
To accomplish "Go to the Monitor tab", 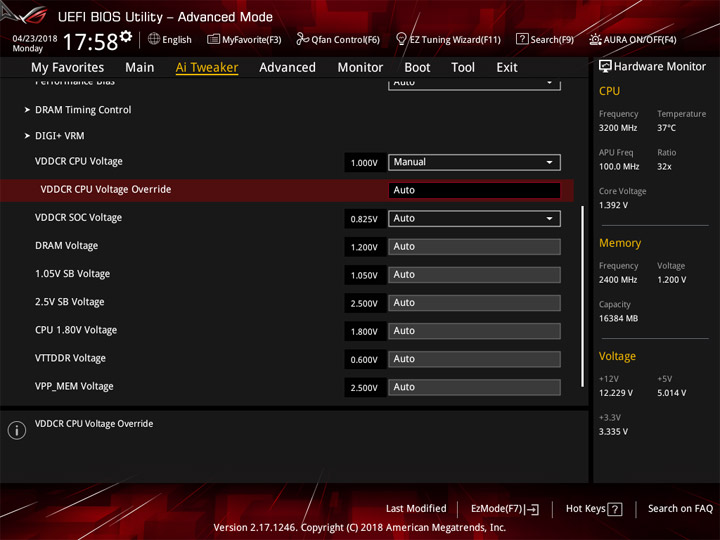I will pyautogui.click(x=360, y=68).
